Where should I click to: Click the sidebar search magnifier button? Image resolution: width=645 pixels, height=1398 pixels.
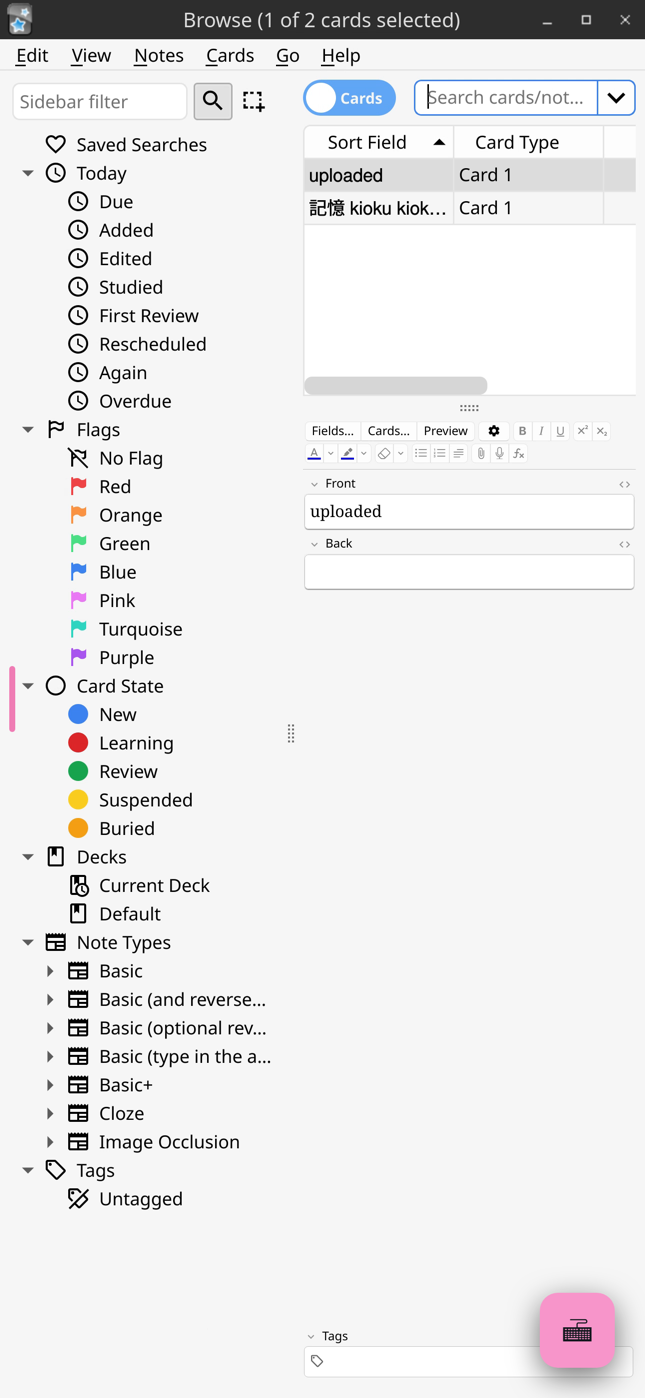coord(213,101)
